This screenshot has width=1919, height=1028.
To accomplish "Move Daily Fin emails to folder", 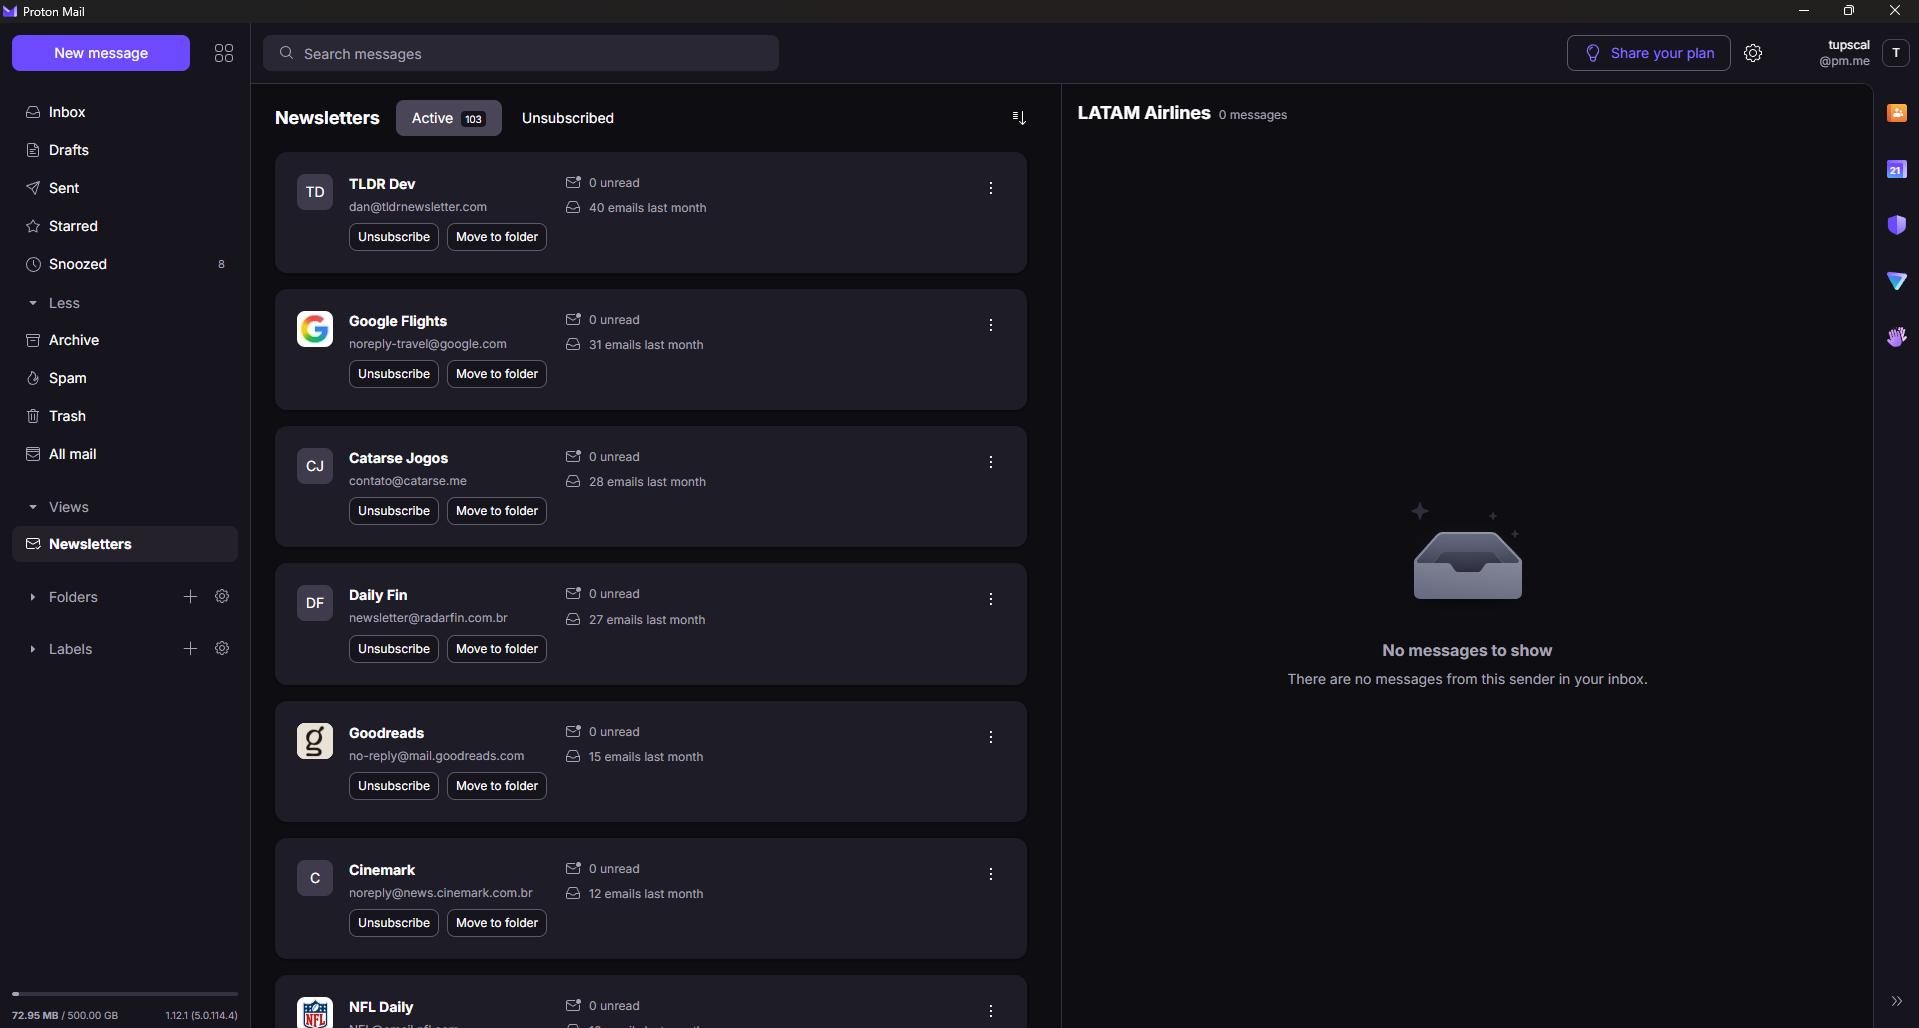I will tap(497, 649).
